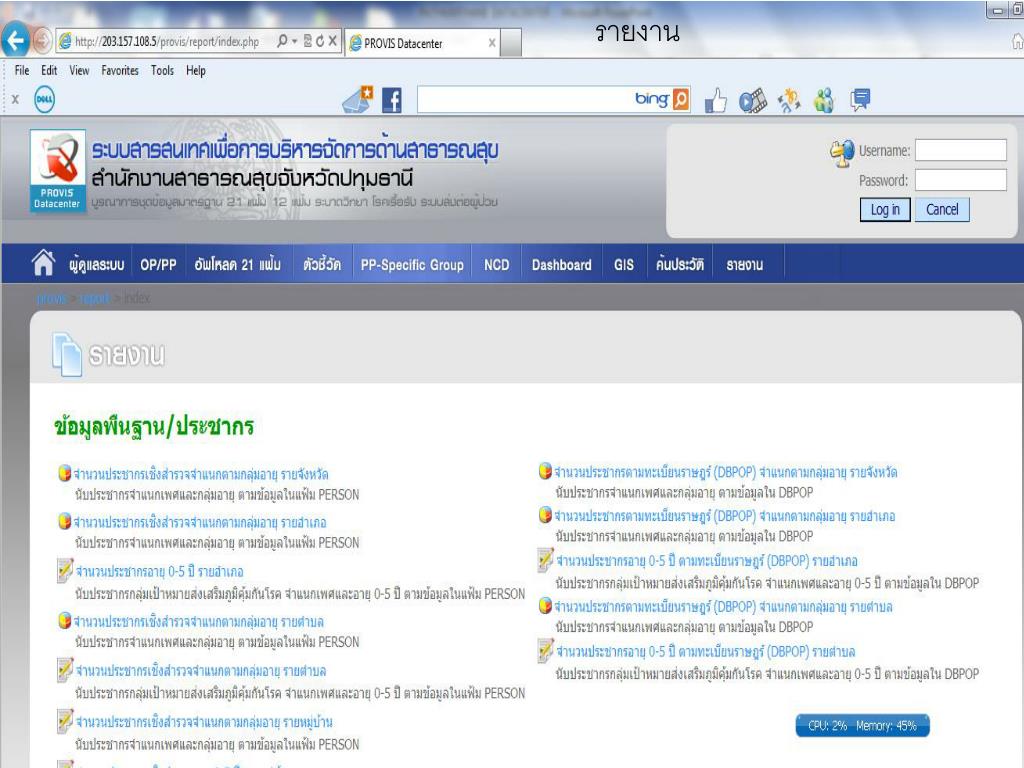Click the home icon in navigation bar
The width and height of the screenshot is (1024, 768).
(44, 263)
